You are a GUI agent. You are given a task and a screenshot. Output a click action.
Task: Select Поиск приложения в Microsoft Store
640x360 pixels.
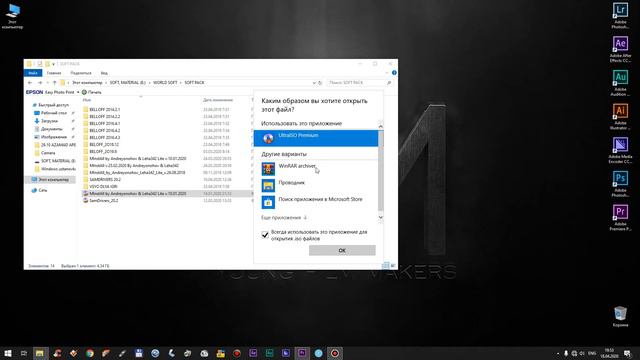point(316,202)
